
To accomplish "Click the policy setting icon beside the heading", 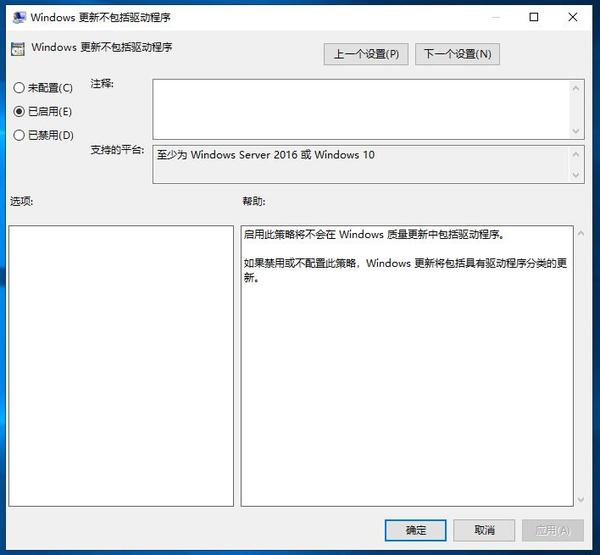I will [x=18, y=49].
